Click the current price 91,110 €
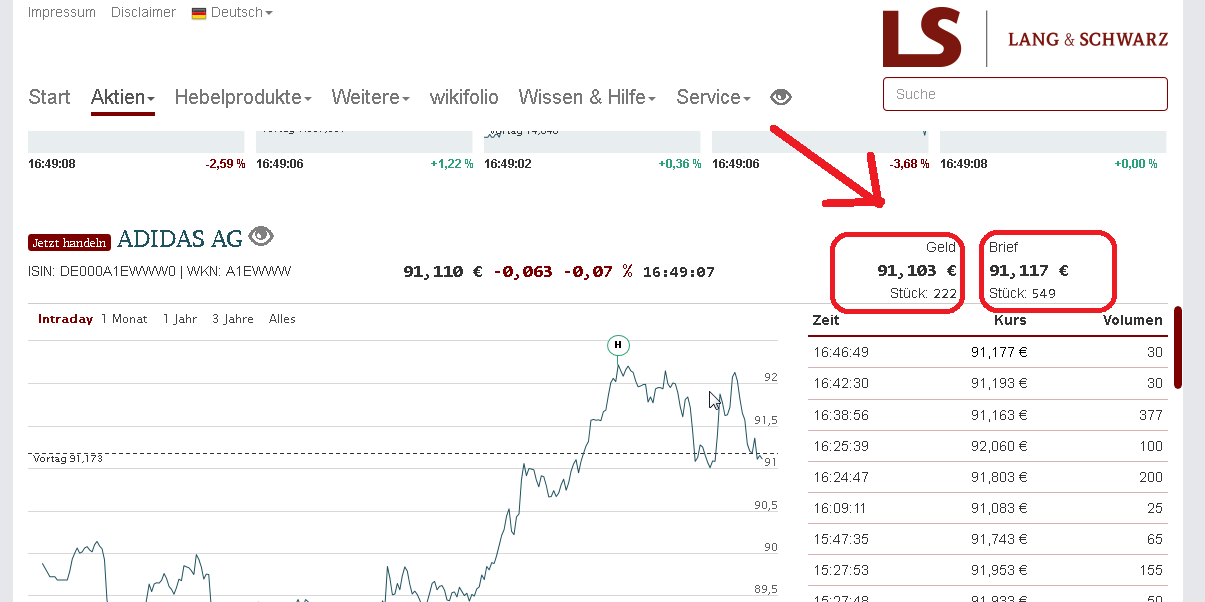This screenshot has width=1205, height=602. (x=443, y=271)
